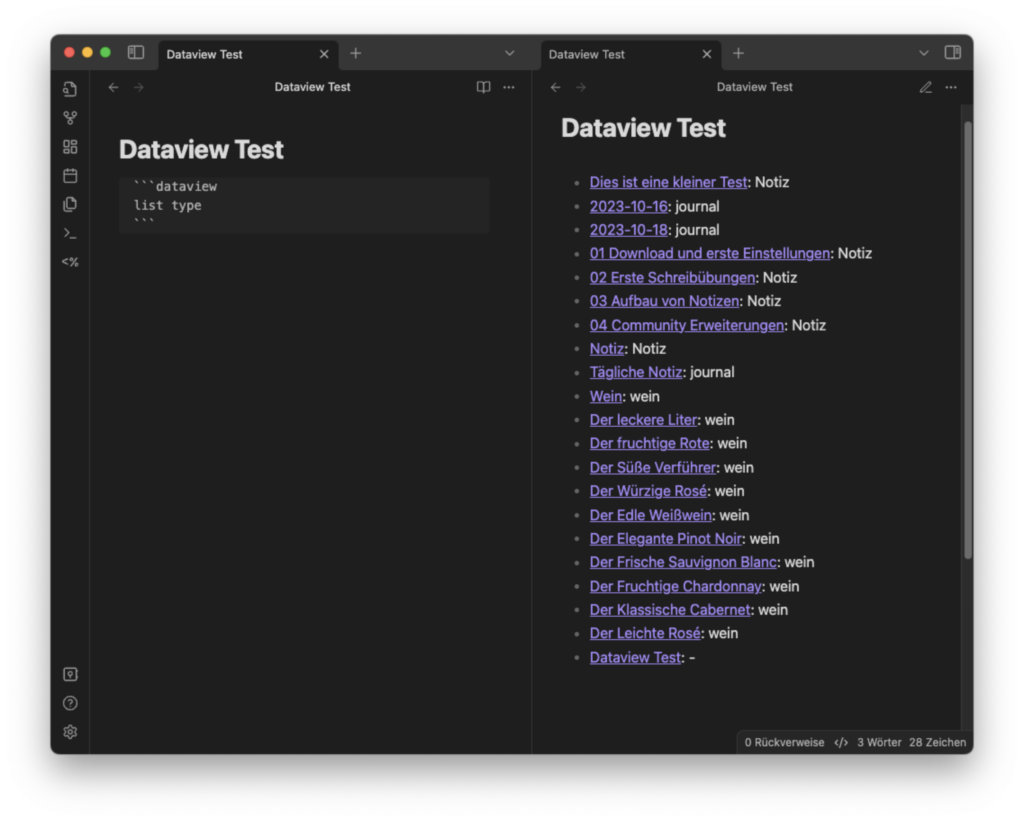
Task: Open Der Würzige Rosé link
Action: click(x=648, y=491)
